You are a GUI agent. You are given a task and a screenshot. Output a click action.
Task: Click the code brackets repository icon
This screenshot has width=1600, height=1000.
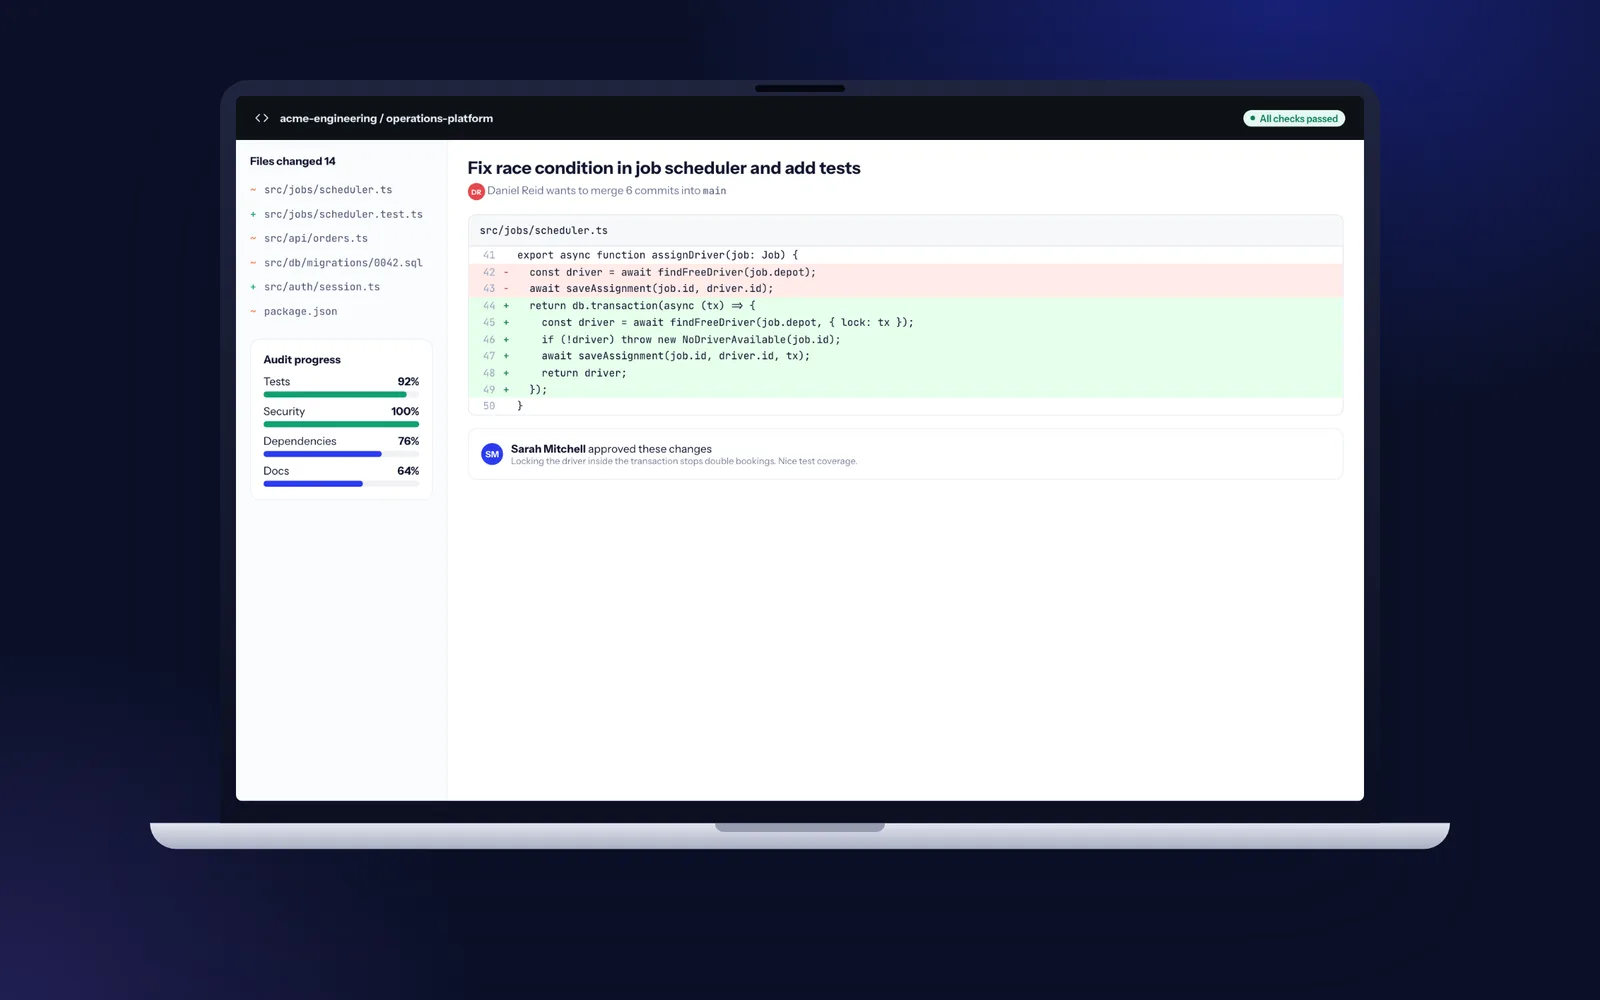pyautogui.click(x=262, y=118)
